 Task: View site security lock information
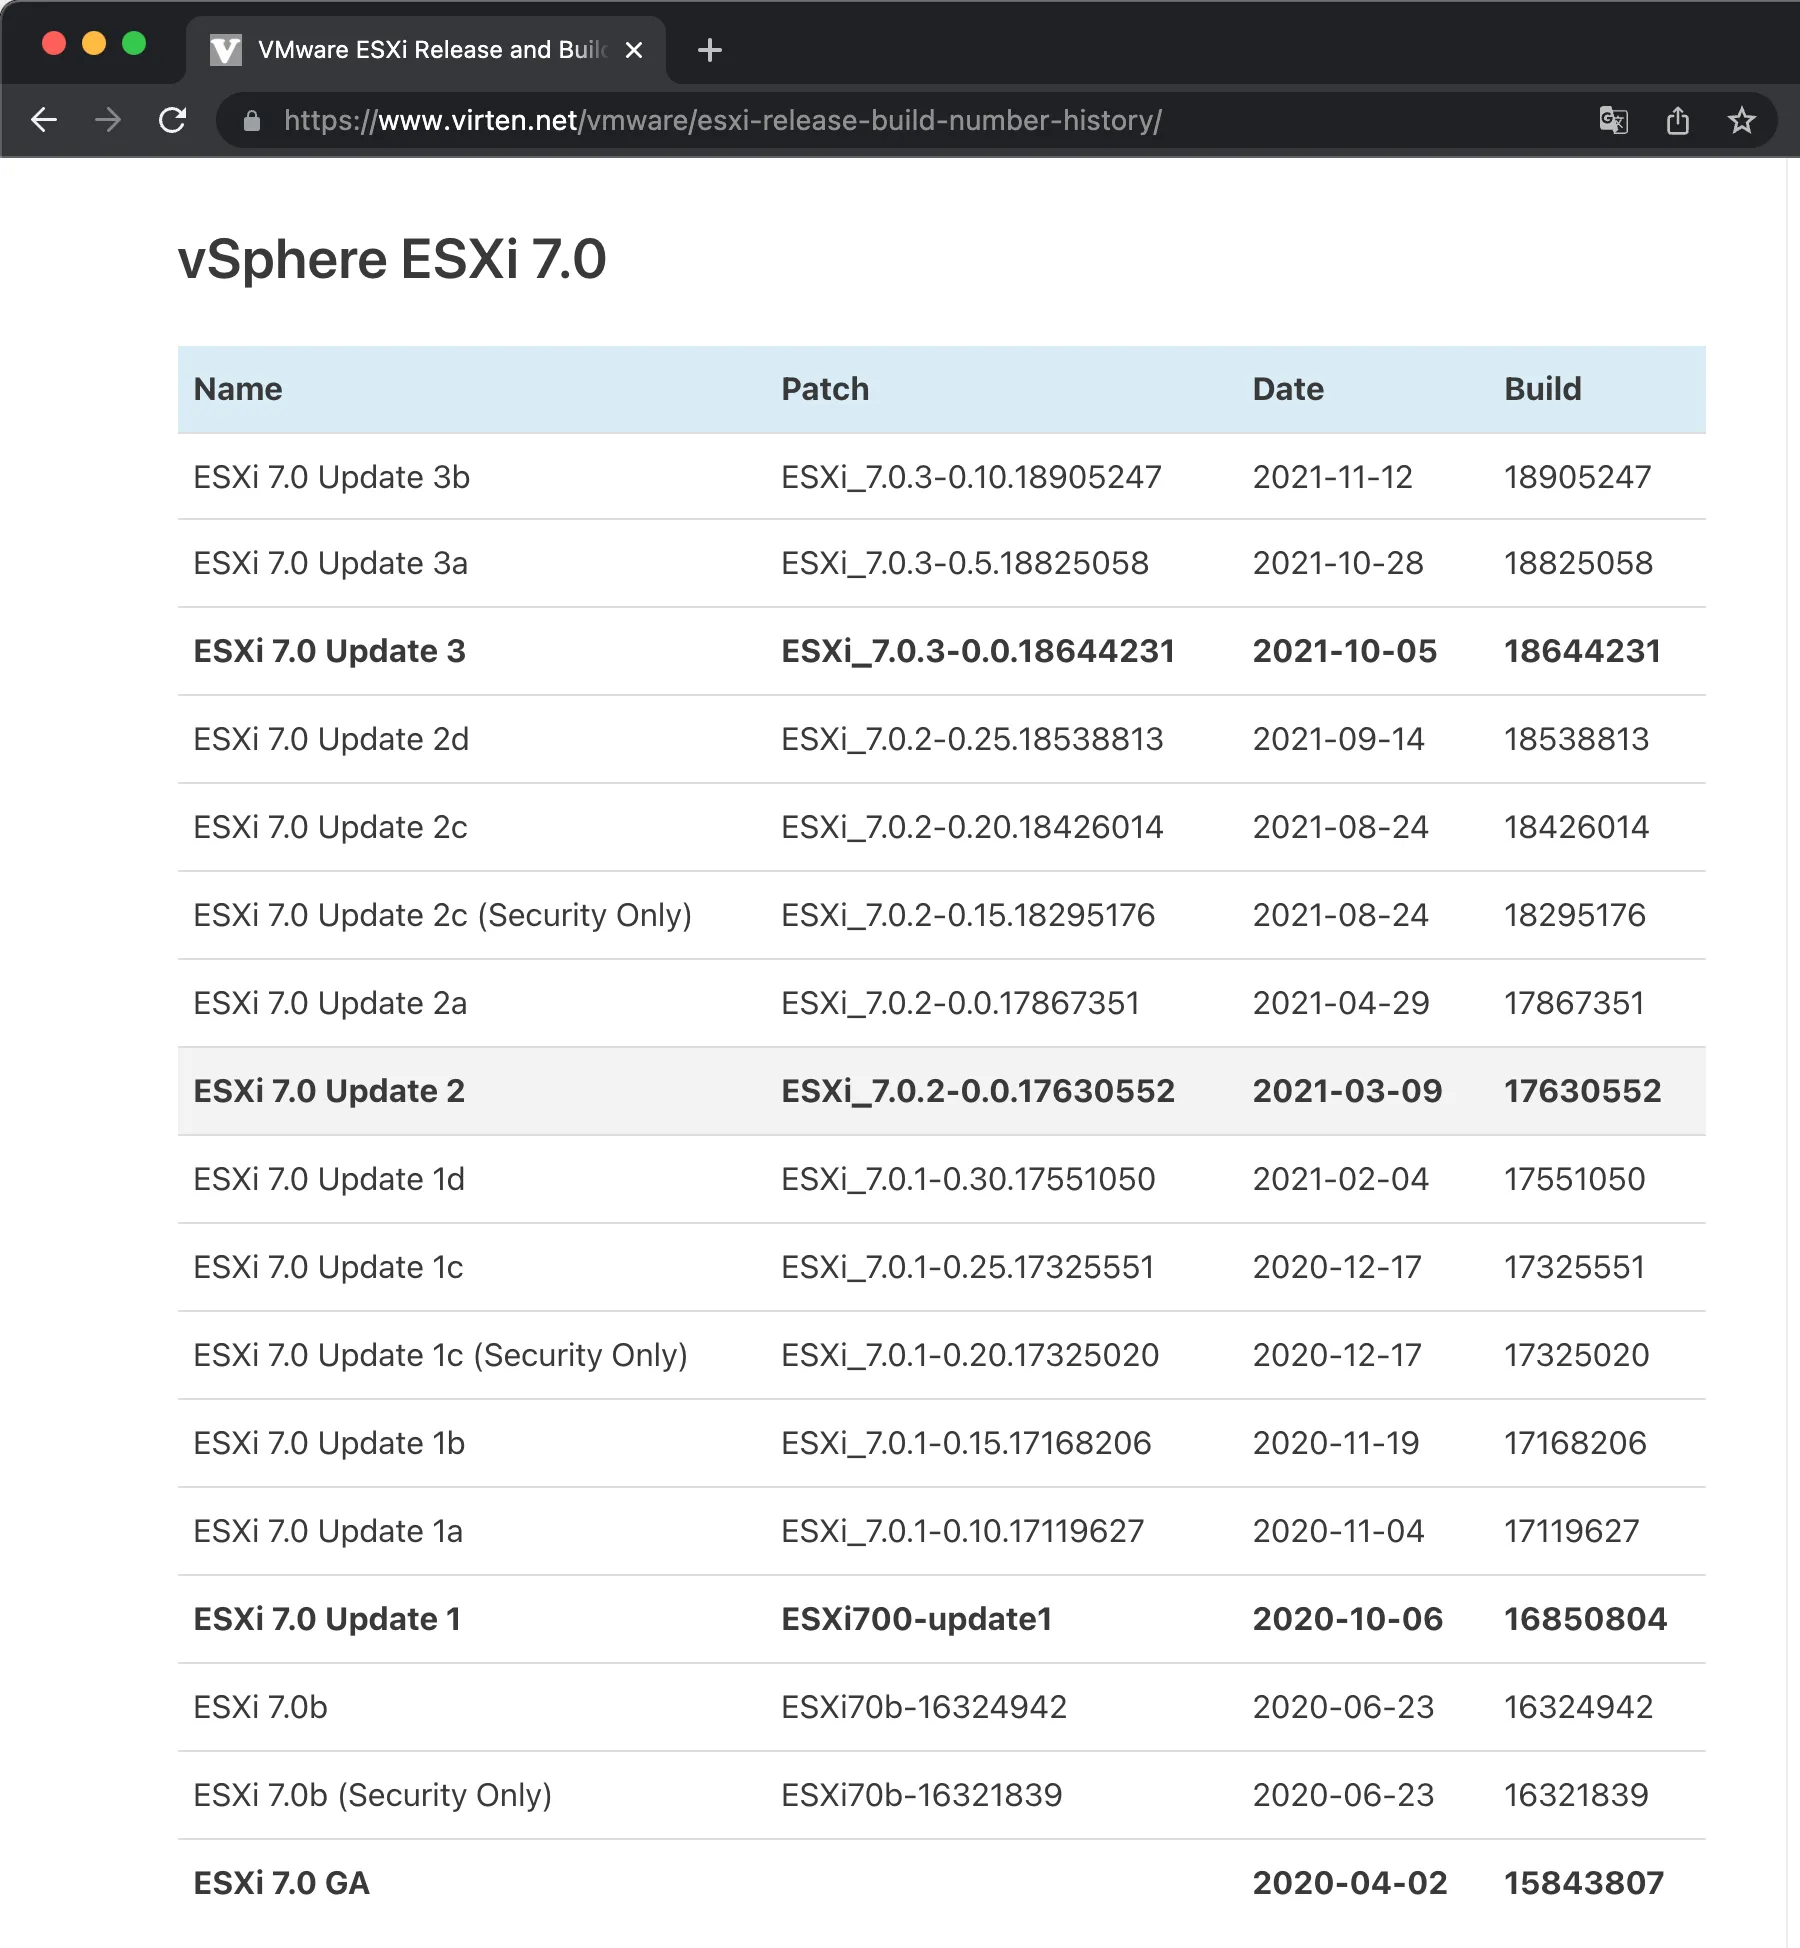click(x=252, y=121)
